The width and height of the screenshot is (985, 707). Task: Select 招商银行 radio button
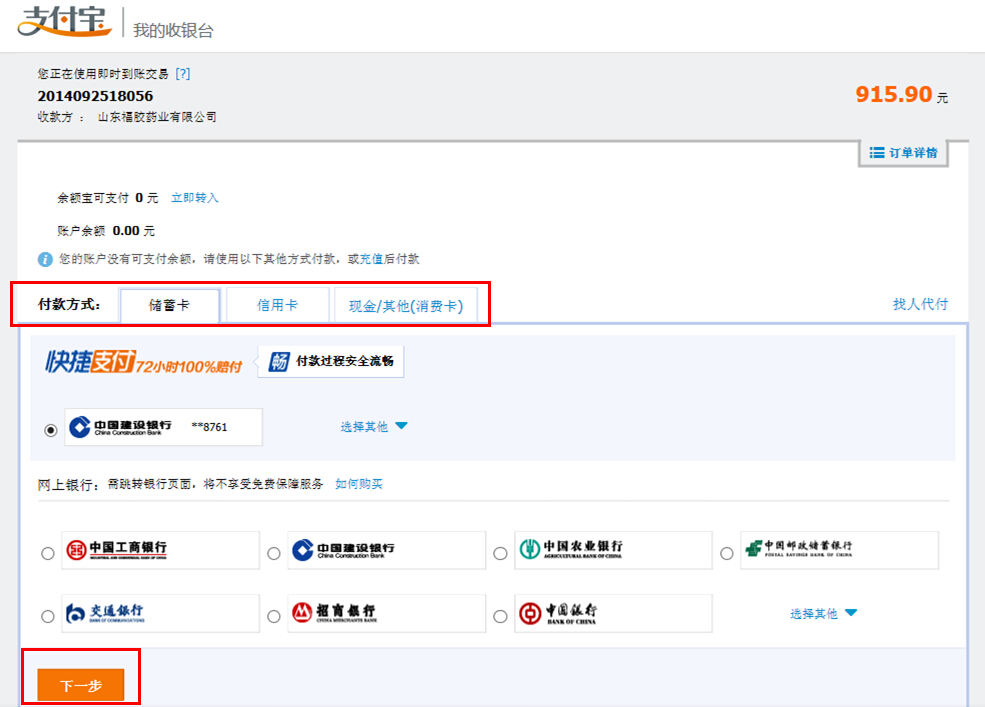(x=274, y=617)
